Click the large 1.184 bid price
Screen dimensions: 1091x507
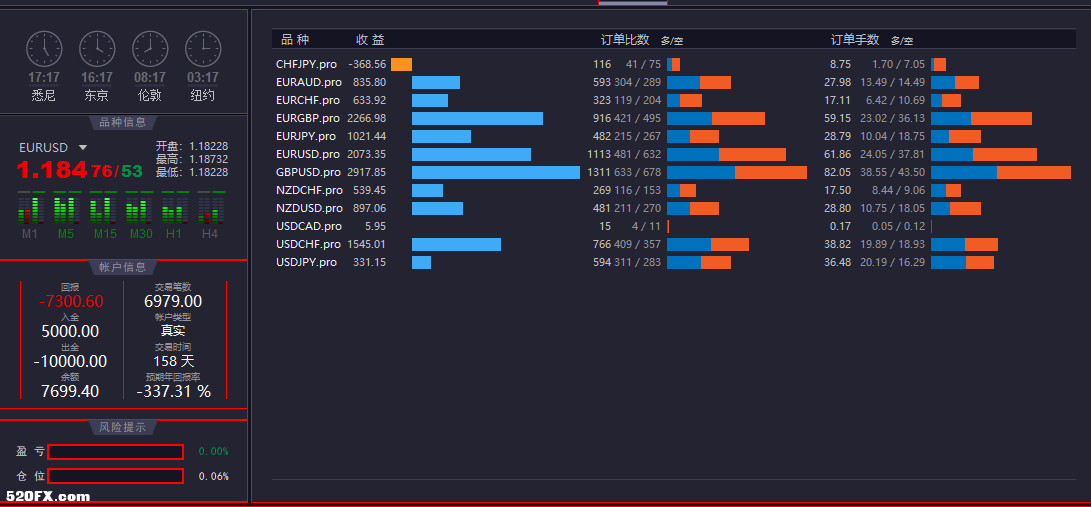pyautogui.click(x=52, y=170)
